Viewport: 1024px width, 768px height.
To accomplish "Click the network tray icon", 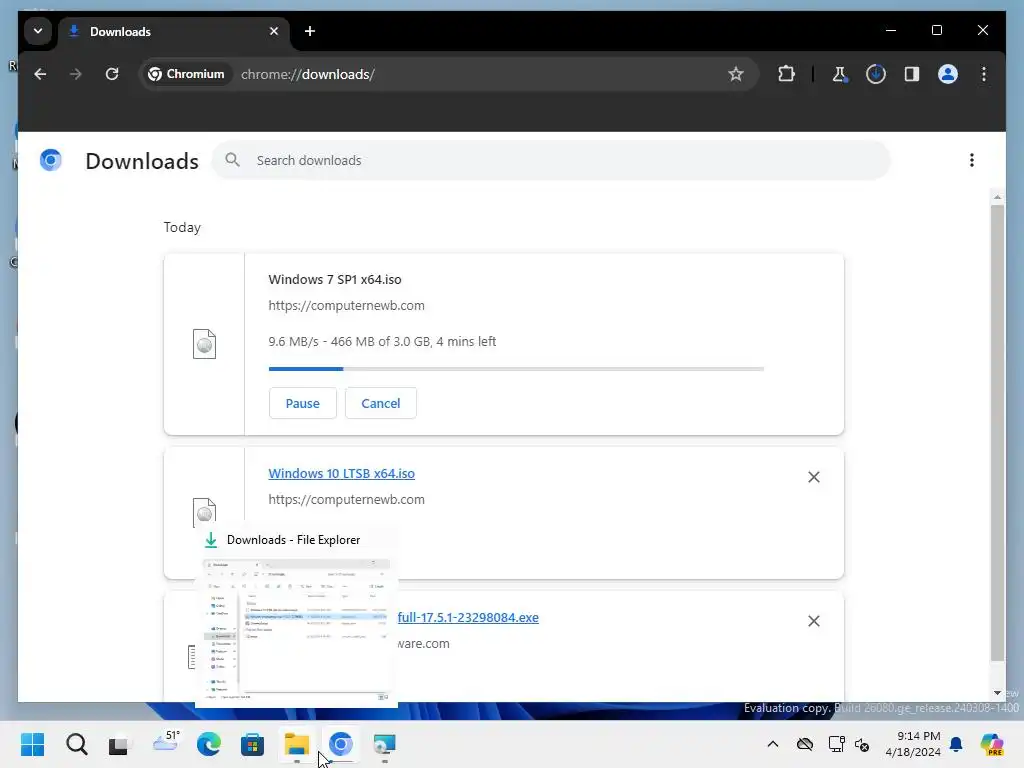I will pyautogui.click(x=836, y=744).
